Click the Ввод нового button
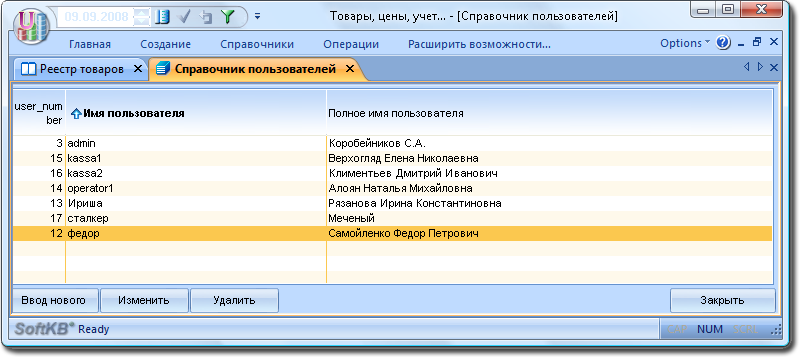The width and height of the screenshot is (800, 360). pos(54,300)
